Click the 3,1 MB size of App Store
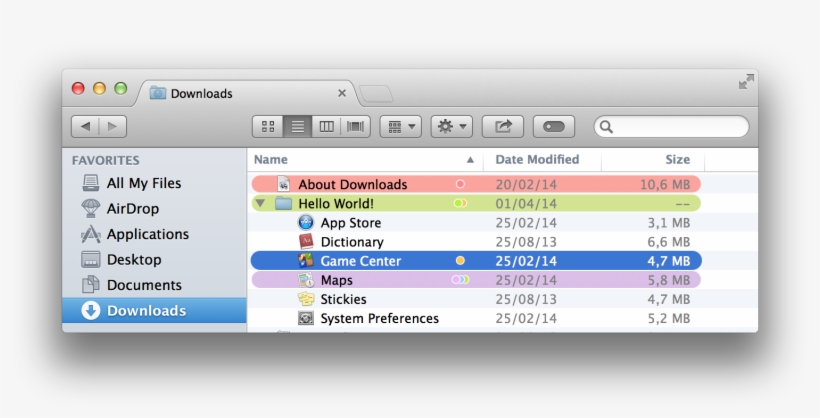The width and height of the screenshot is (820, 418). 669,223
